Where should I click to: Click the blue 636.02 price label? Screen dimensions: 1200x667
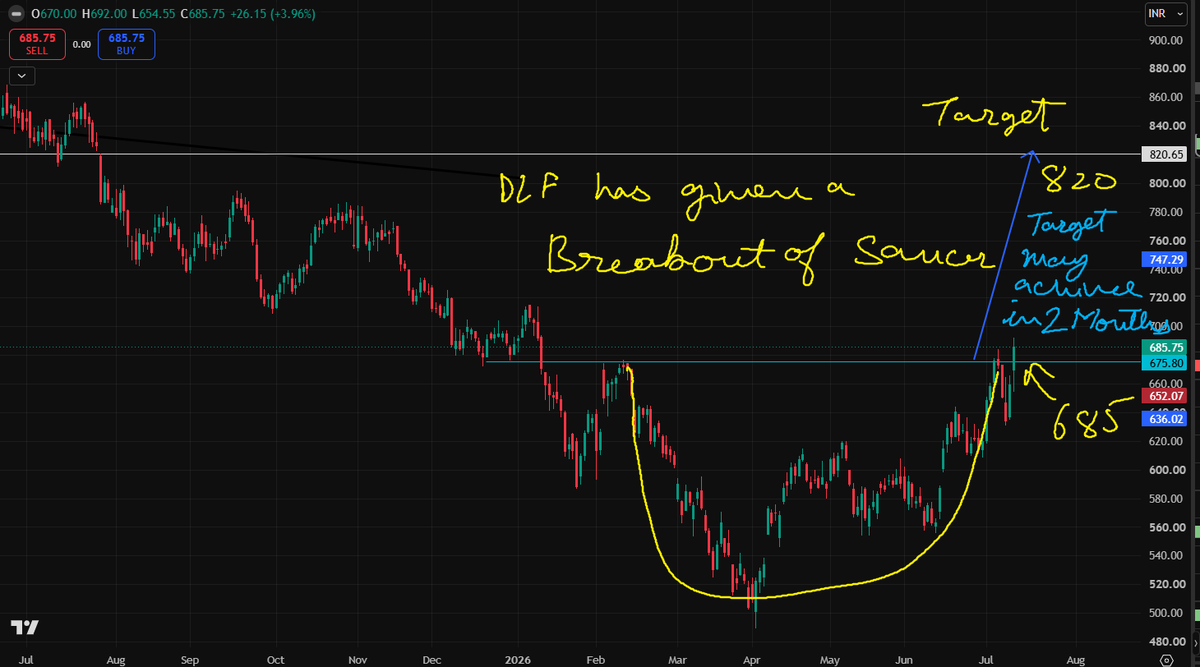[1165, 419]
